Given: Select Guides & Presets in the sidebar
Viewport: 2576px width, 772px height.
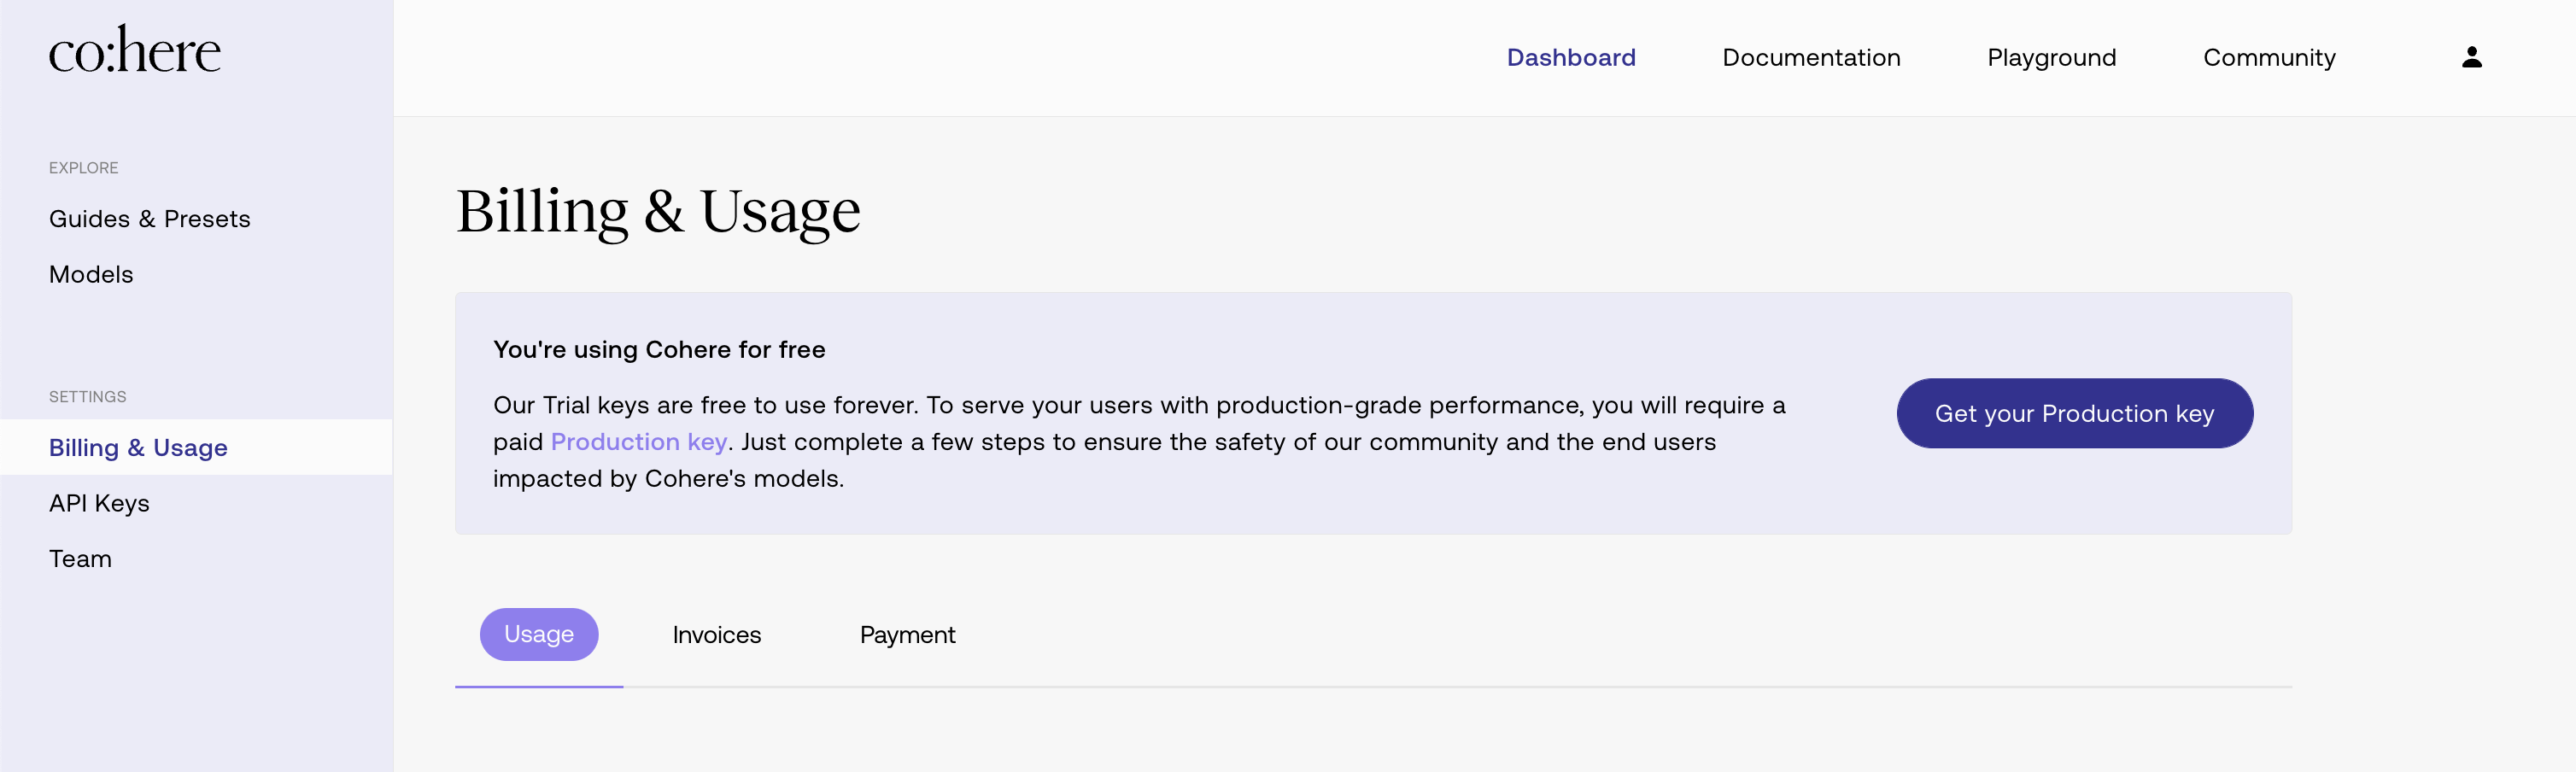Looking at the screenshot, I should coord(150,219).
